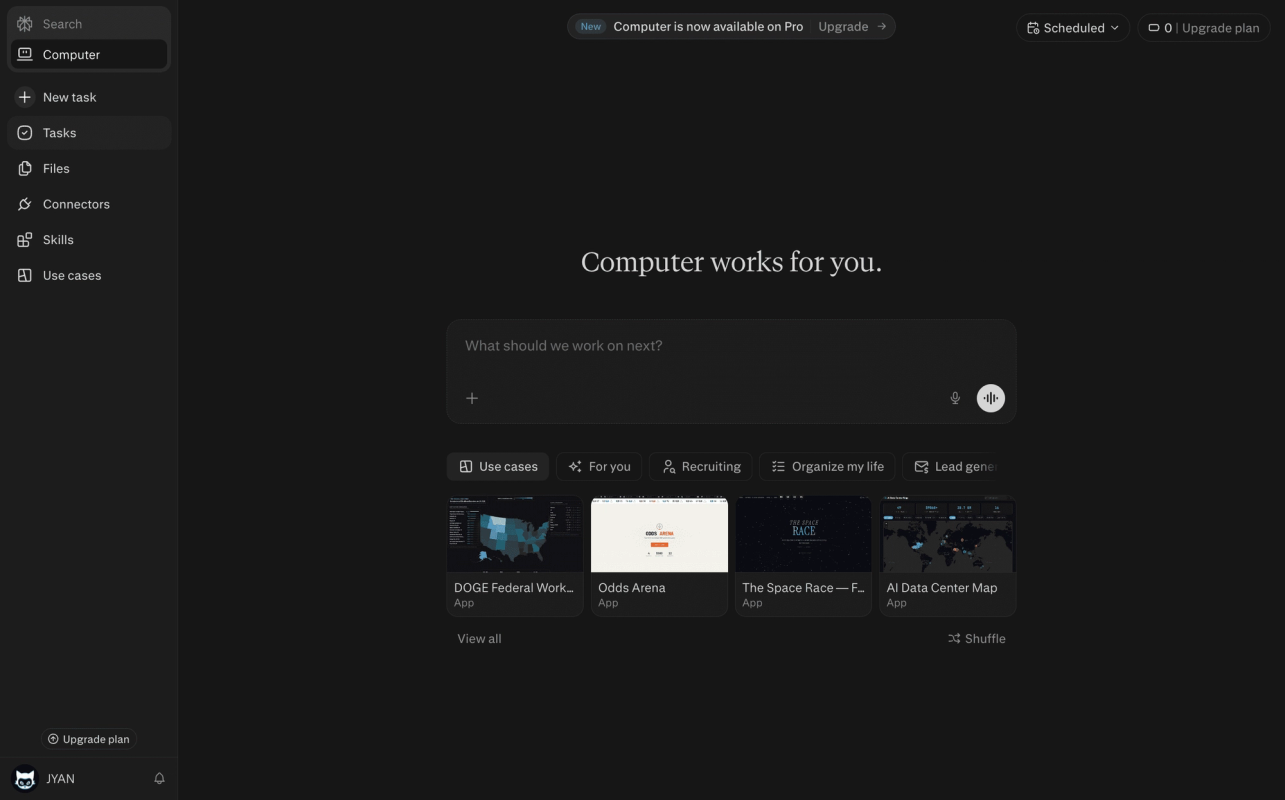The width and height of the screenshot is (1285, 800).
Task: Click the plus attachment icon in prompt box
Action: [472, 398]
